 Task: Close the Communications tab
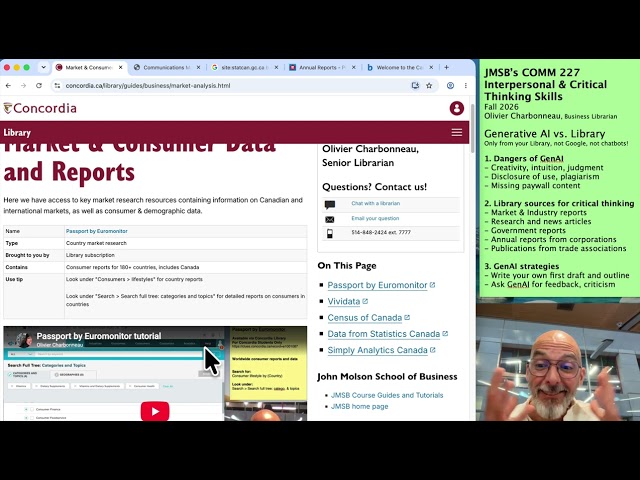[198, 67]
